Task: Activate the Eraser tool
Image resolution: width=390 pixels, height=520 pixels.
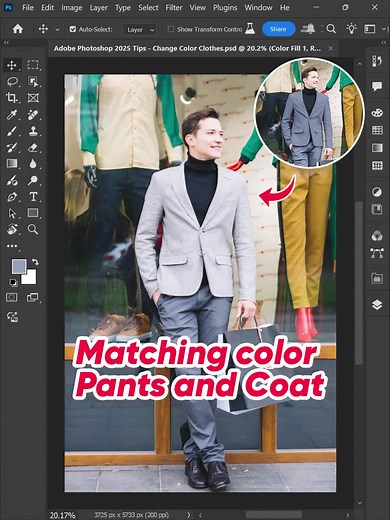Action: click(x=33, y=147)
